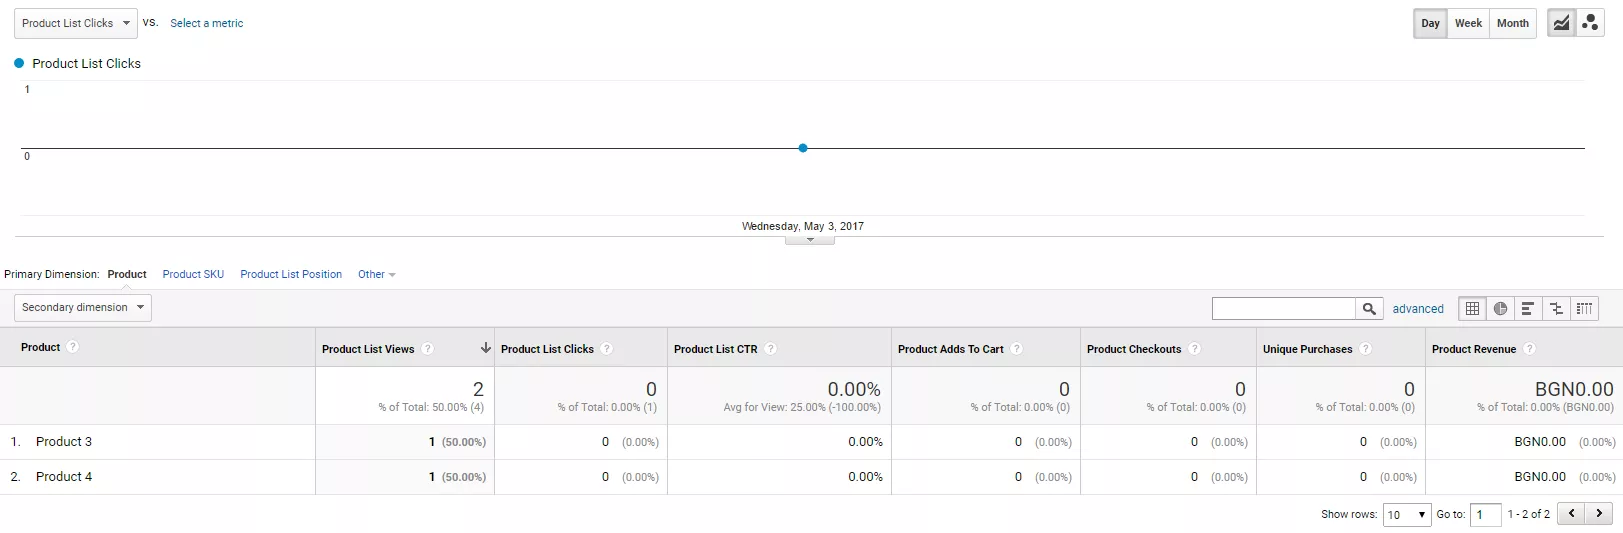
Task: Select the performance bar view icon
Action: (1528, 309)
